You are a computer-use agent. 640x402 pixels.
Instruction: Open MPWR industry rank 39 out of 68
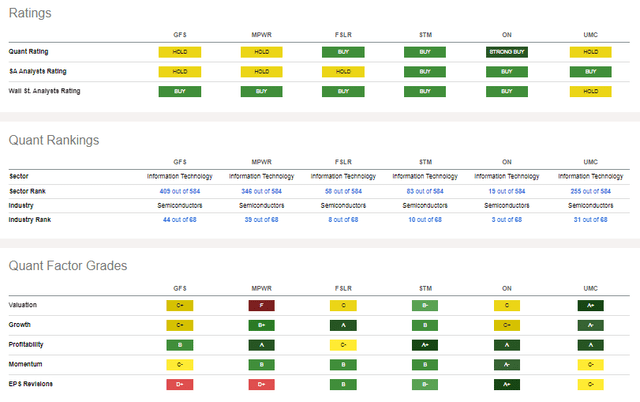tap(261, 220)
